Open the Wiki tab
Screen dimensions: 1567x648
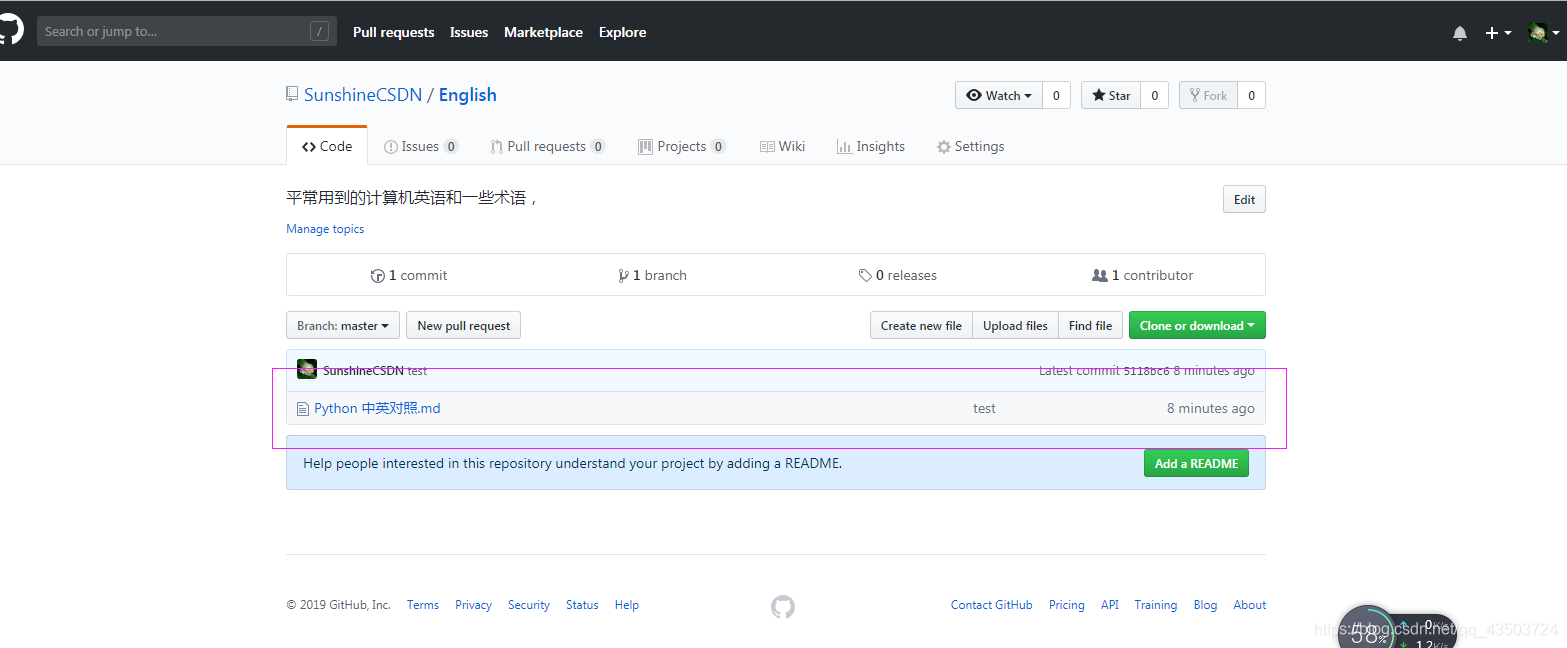[x=782, y=146]
